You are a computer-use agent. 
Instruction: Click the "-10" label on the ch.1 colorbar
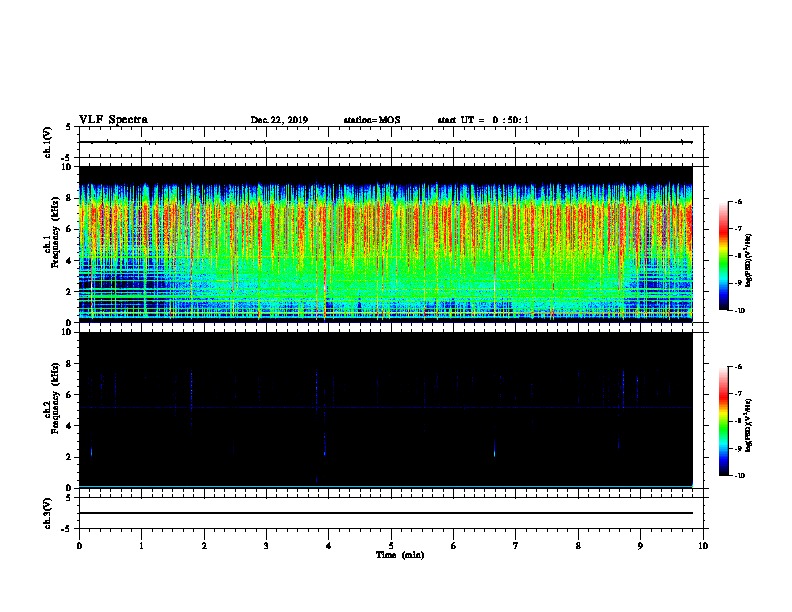(739, 311)
